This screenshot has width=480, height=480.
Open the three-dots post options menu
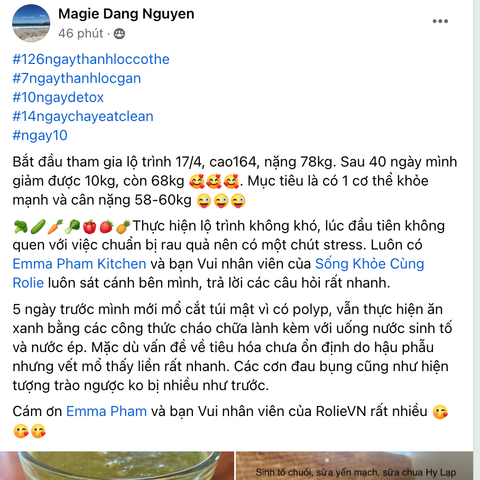click(440, 21)
